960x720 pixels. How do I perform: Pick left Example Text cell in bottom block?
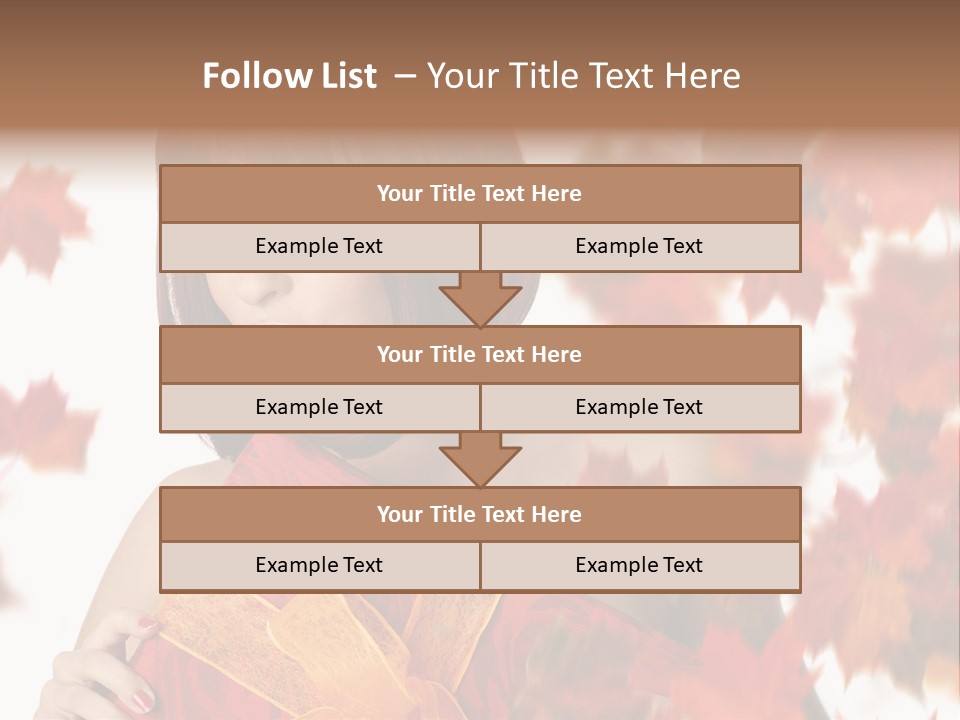[x=319, y=565]
